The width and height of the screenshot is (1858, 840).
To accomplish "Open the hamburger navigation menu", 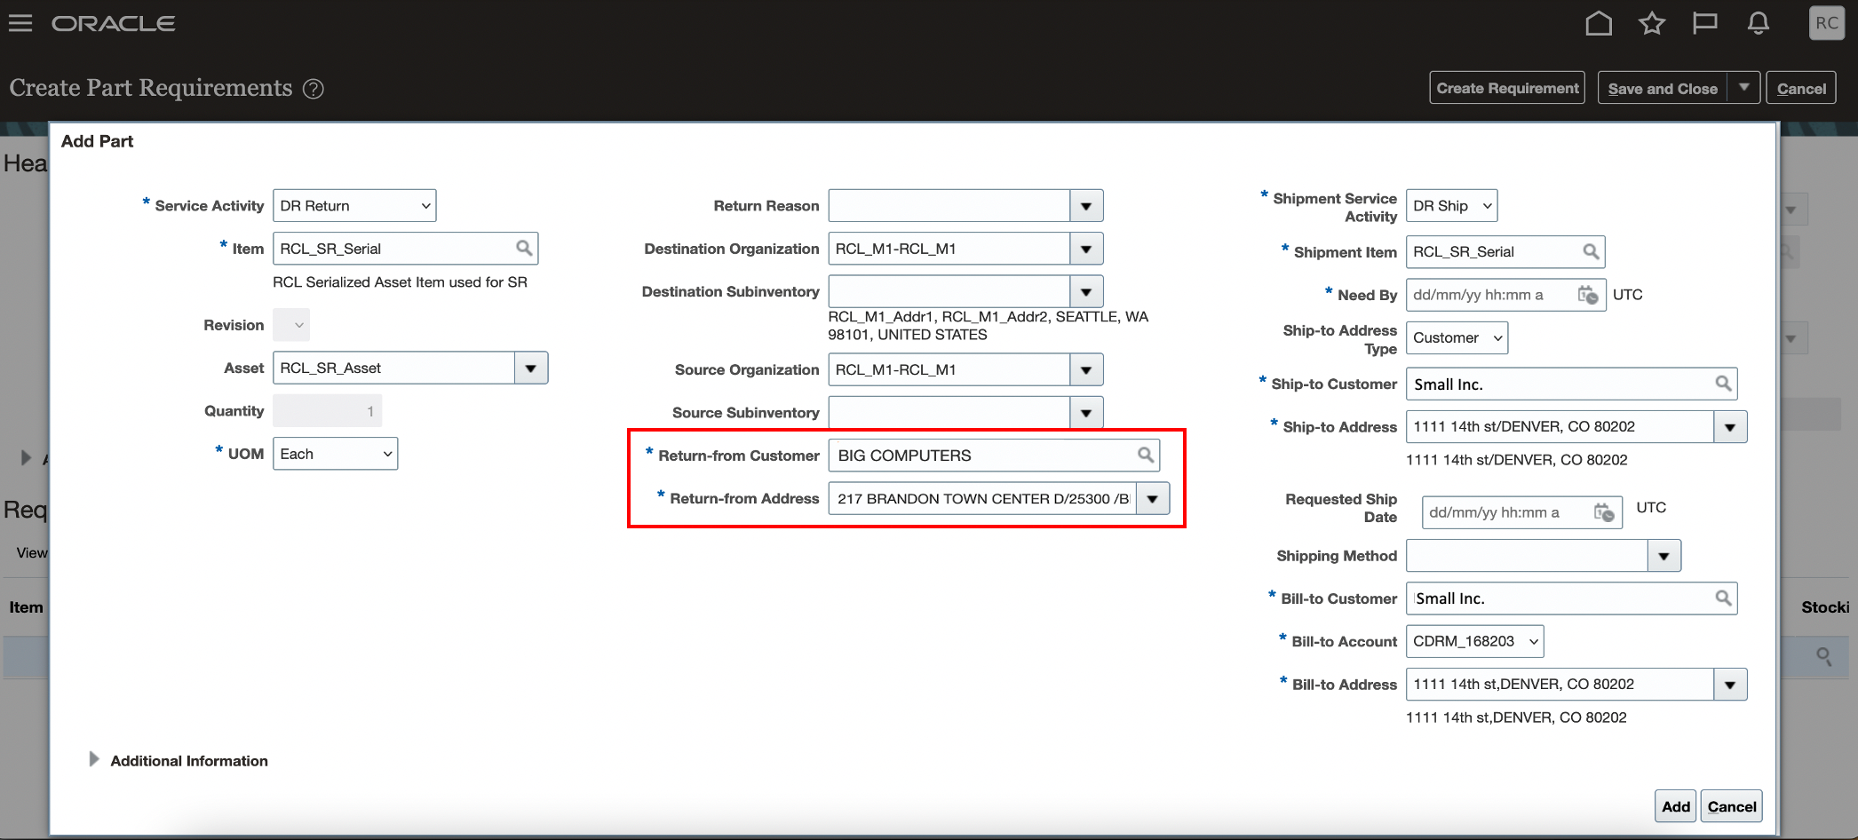I will pos(20,23).
